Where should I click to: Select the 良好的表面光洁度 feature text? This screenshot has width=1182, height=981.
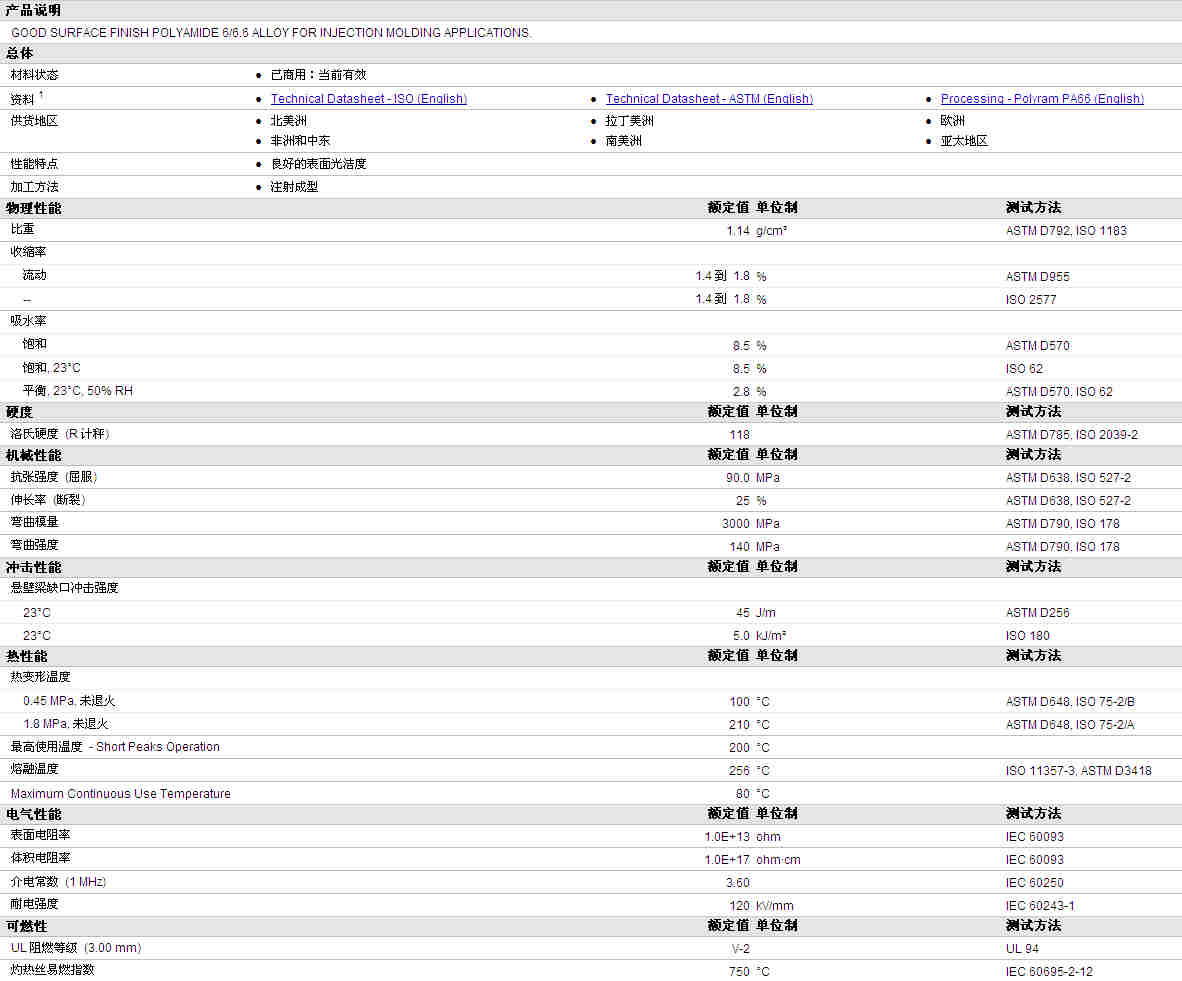[318, 164]
